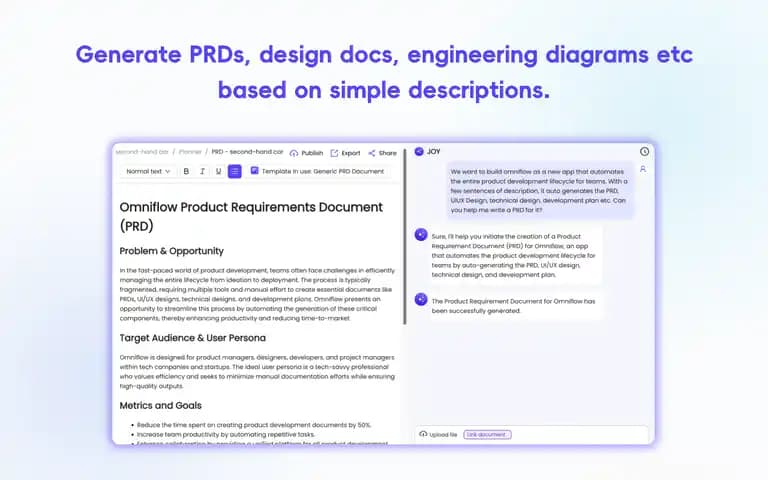Open chat history clock icon
768x480 pixels.
[644, 152]
